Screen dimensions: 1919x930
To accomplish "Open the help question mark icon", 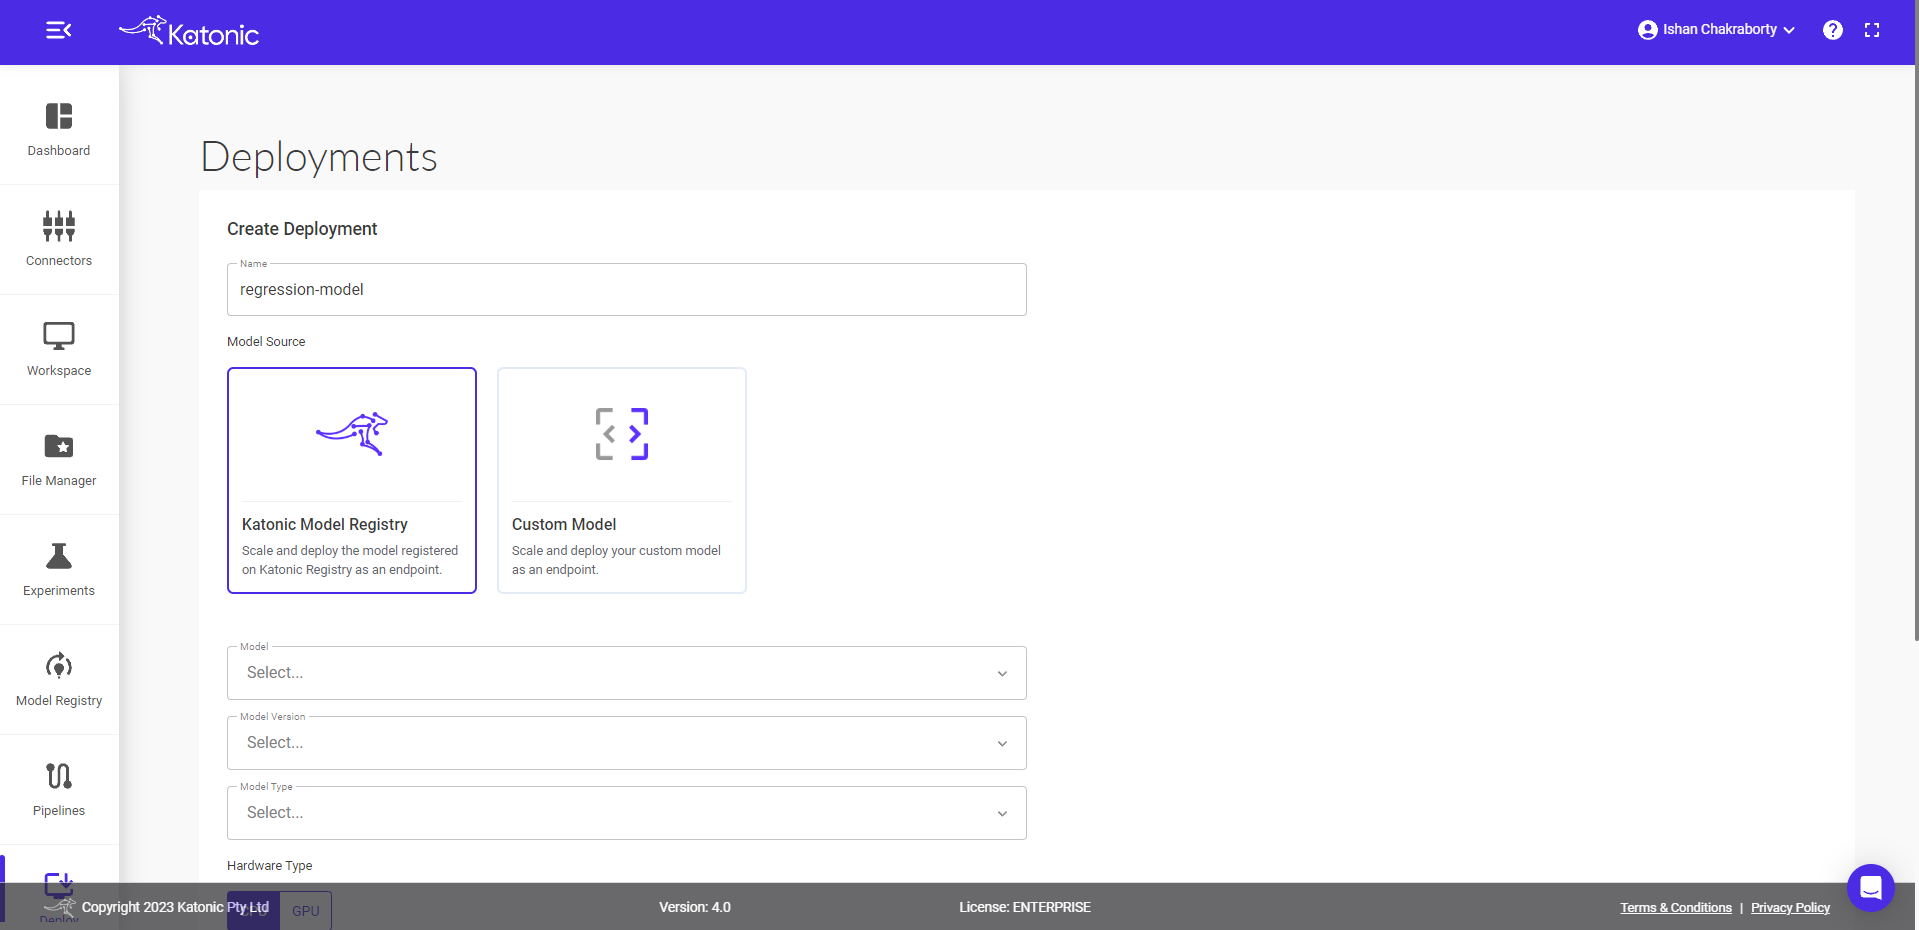I will (x=1832, y=30).
